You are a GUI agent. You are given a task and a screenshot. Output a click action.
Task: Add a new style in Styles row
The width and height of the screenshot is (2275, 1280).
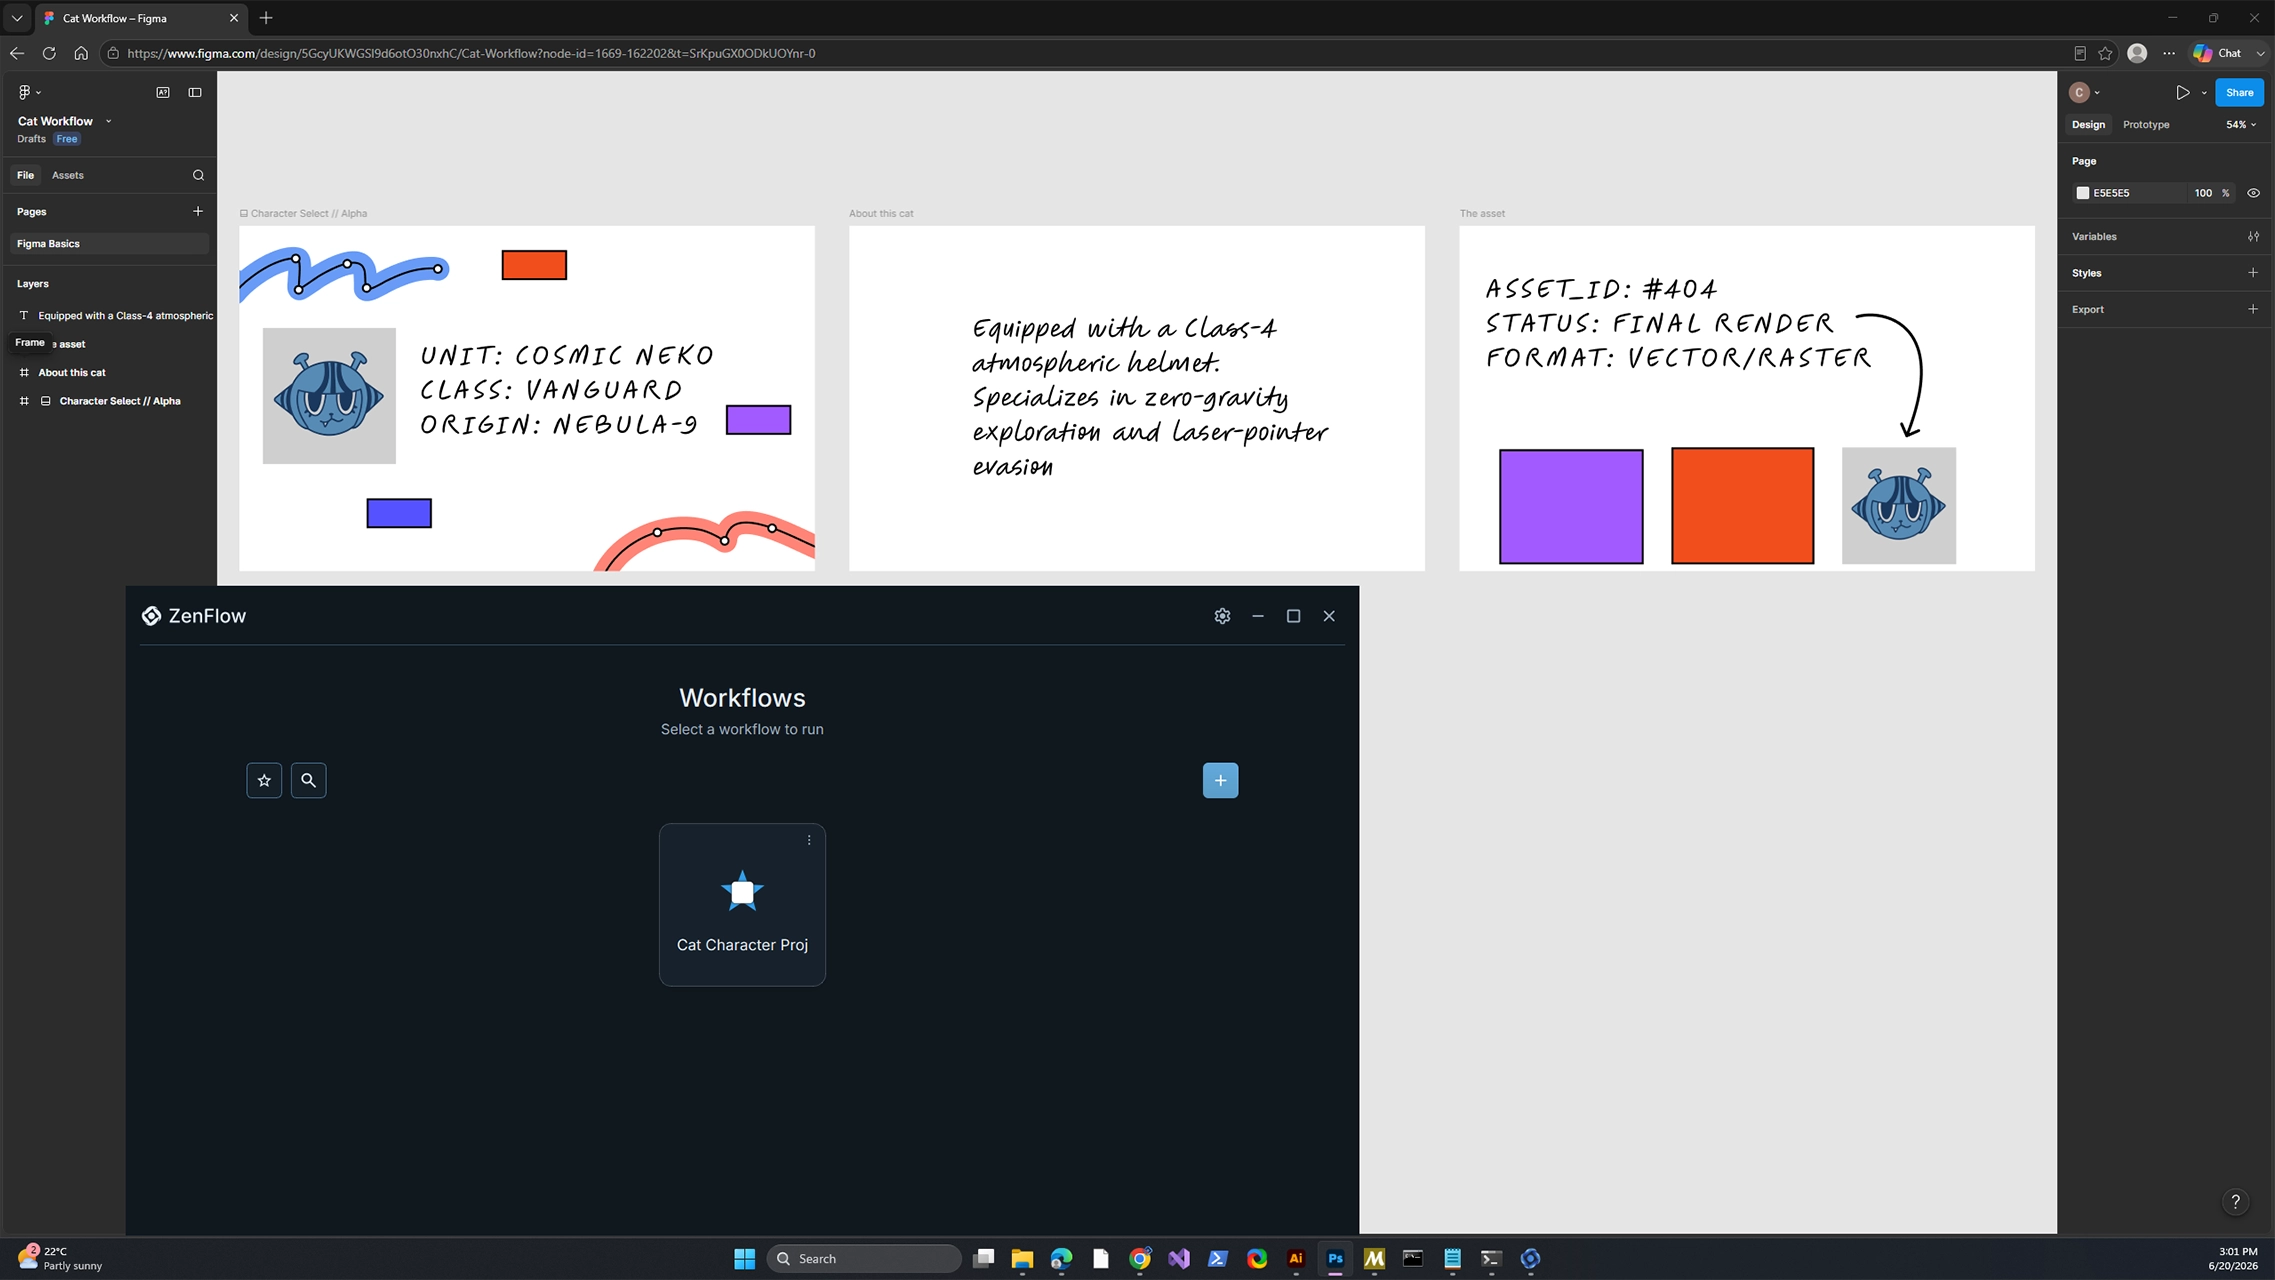pyautogui.click(x=2253, y=272)
